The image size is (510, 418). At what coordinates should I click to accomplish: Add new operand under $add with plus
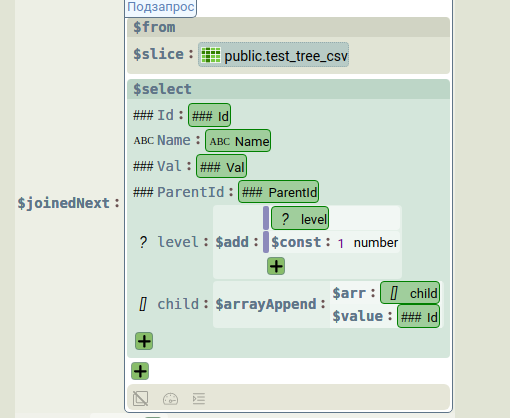coord(276,266)
